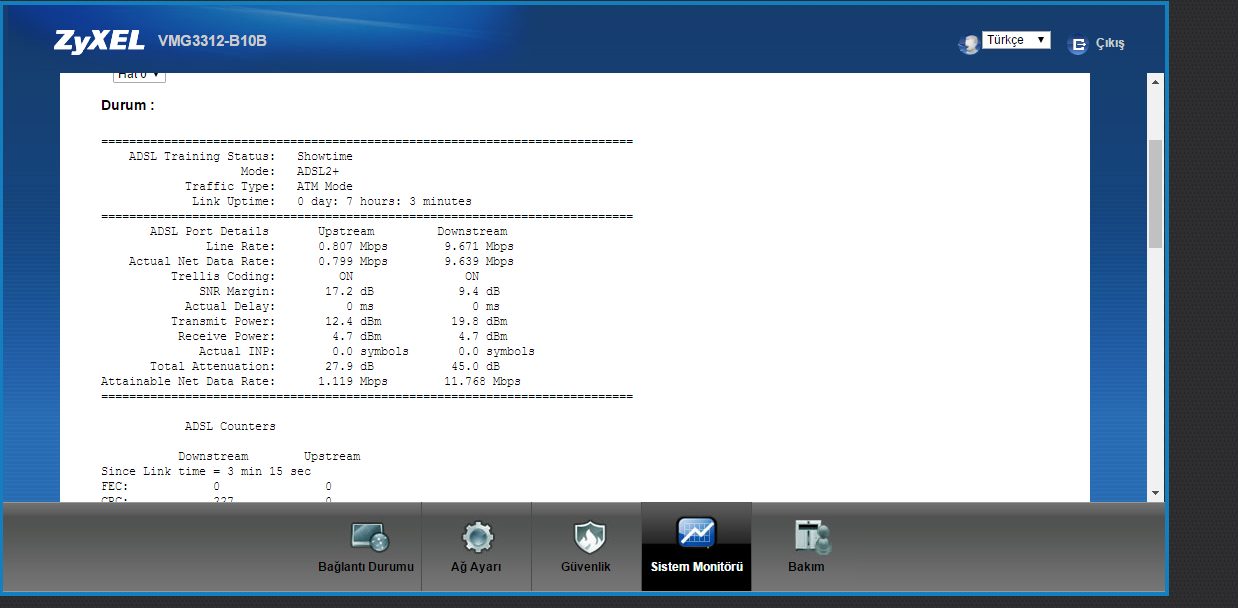Click the ADSL Port Details label
The width and height of the screenshot is (1238, 608).
pos(209,231)
